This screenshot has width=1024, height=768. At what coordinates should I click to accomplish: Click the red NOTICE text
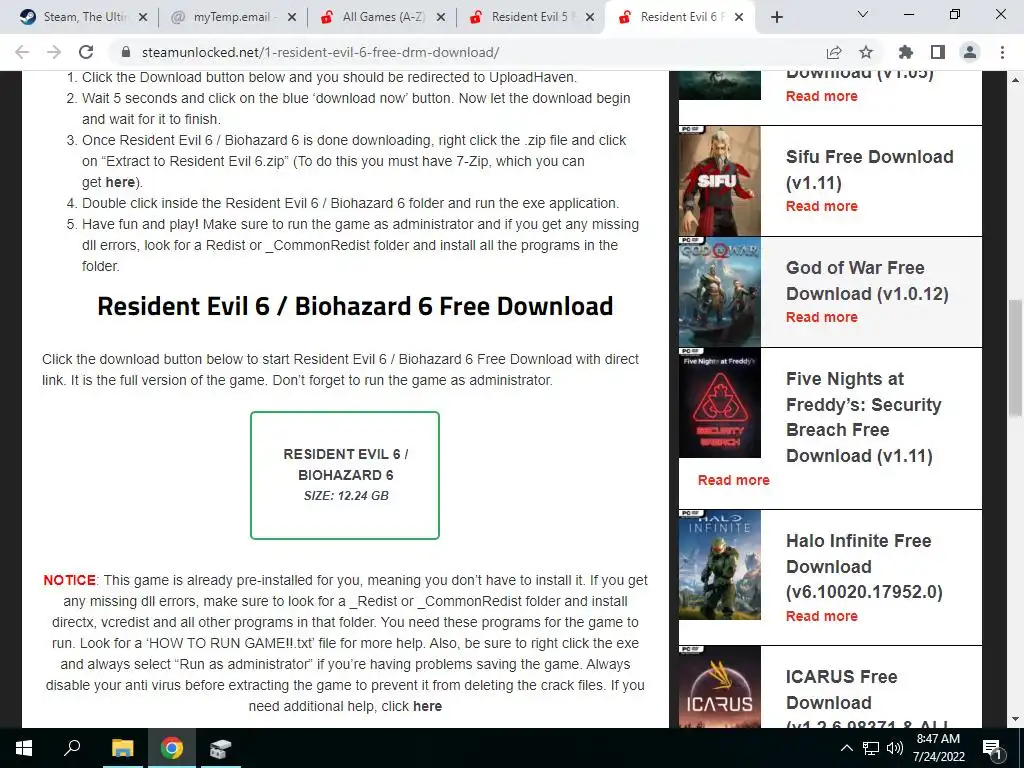pyautogui.click(x=69, y=580)
